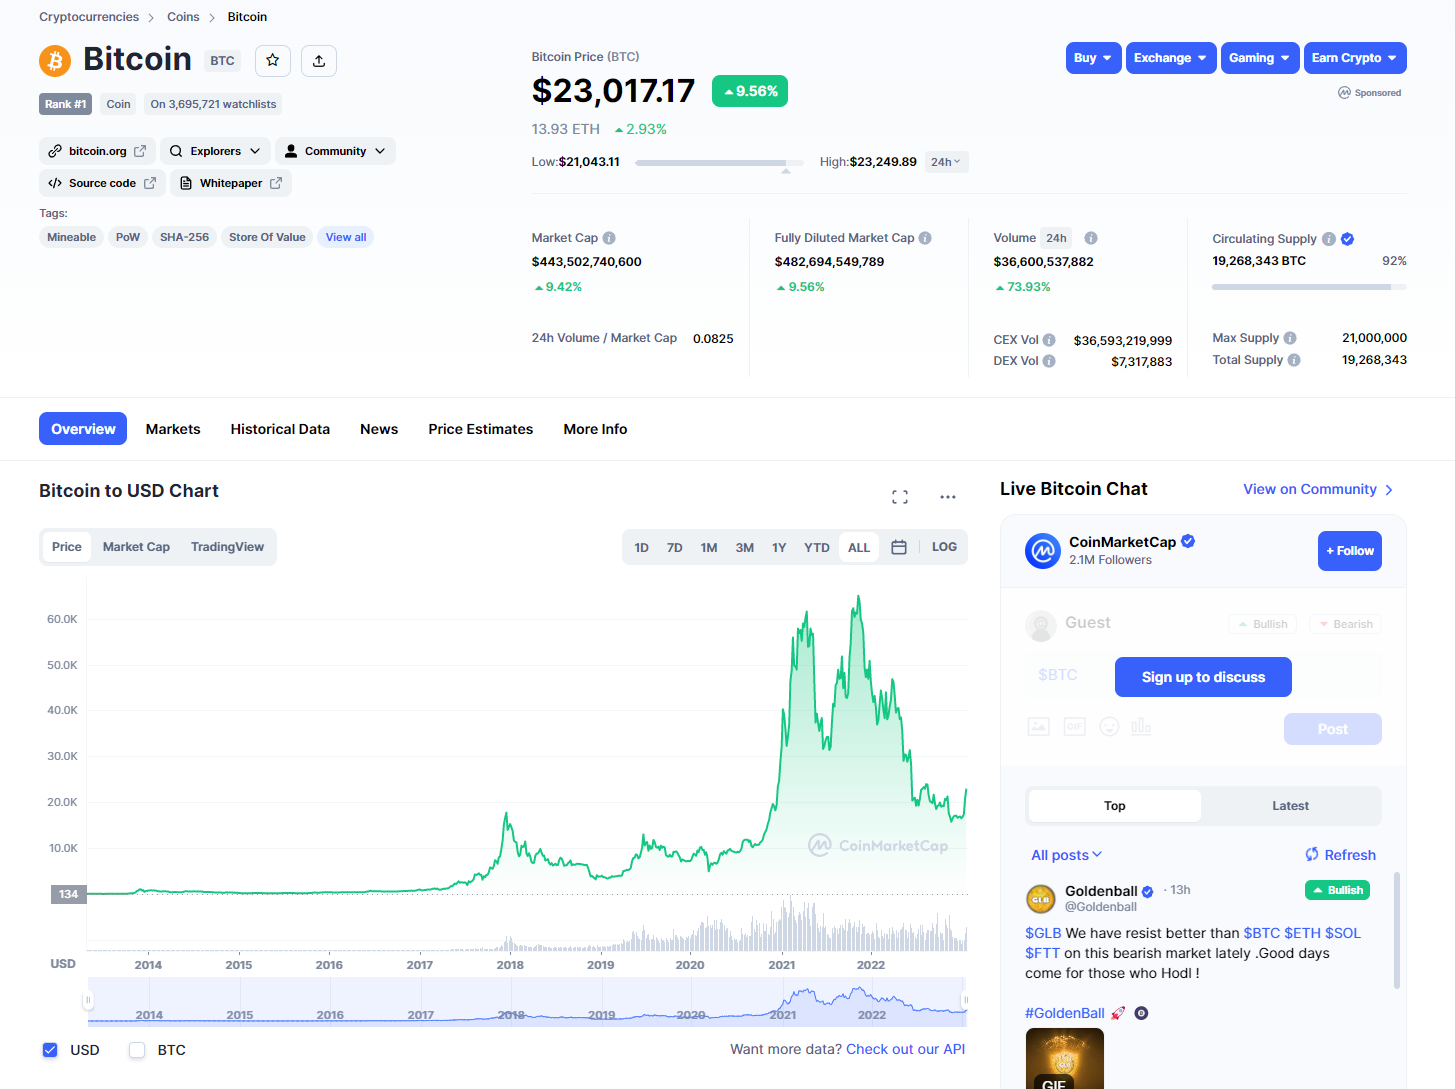This screenshot has height=1089, width=1455.
Task: Follow the CoinMarketCap account
Action: pos(1350,551)
